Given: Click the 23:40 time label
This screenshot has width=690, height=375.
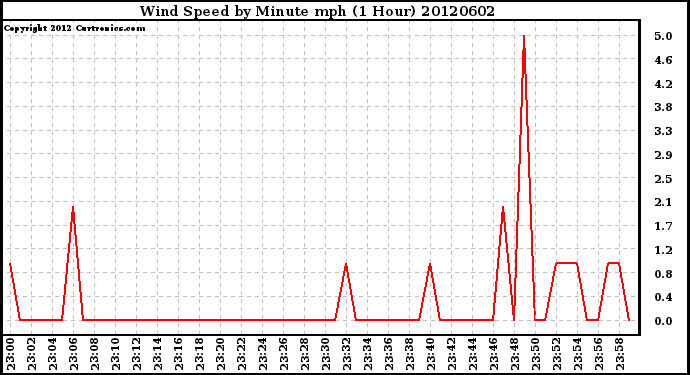Looking at the screenshot, I should pyautogui.click(x=431, y=354).
